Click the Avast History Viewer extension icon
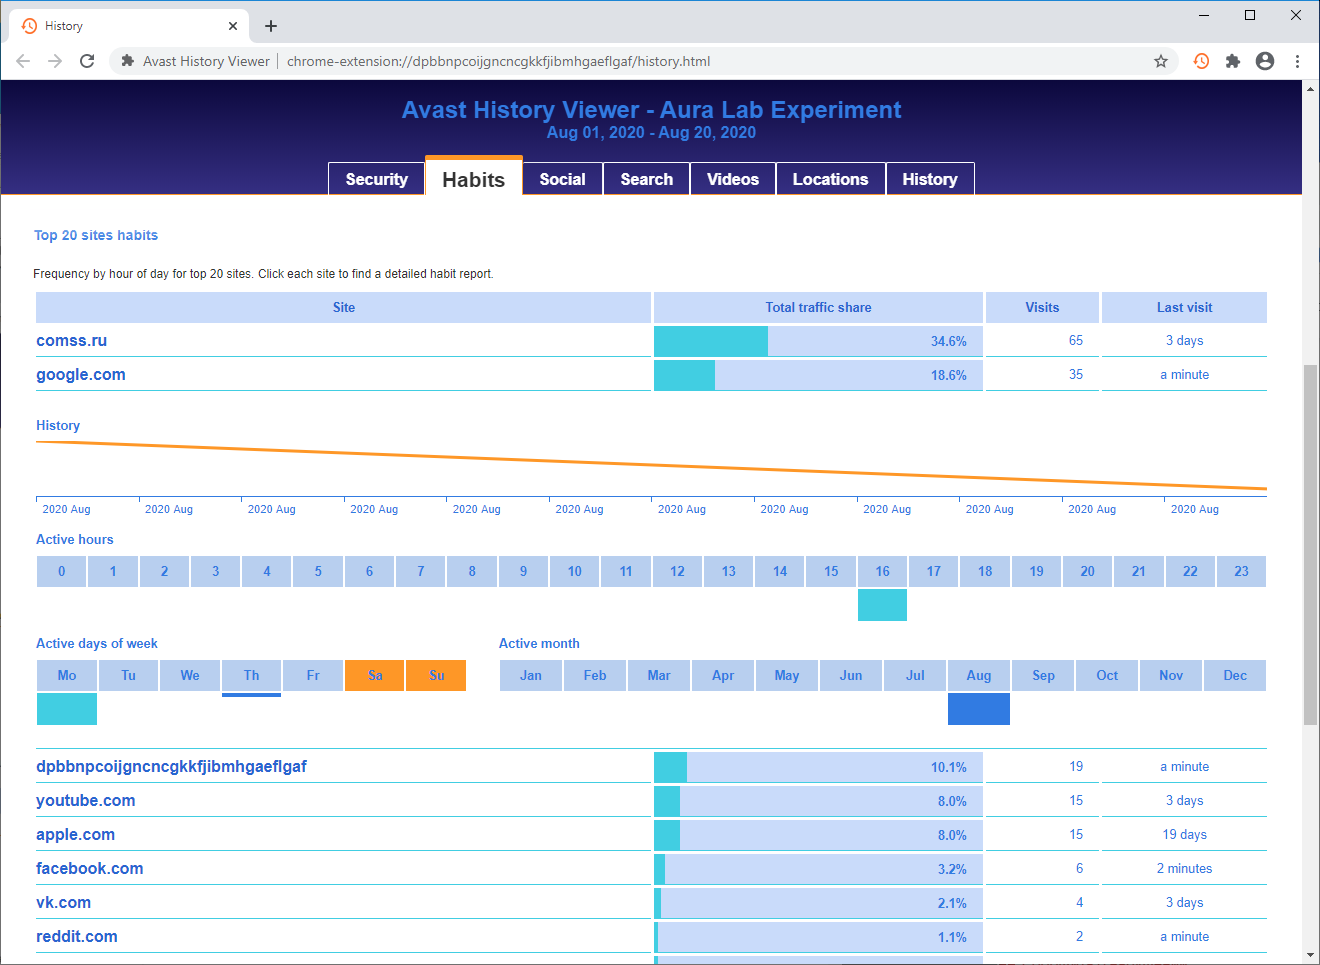The height and width of the screenshot is (965, 1320). click(x=1201, y=61)
